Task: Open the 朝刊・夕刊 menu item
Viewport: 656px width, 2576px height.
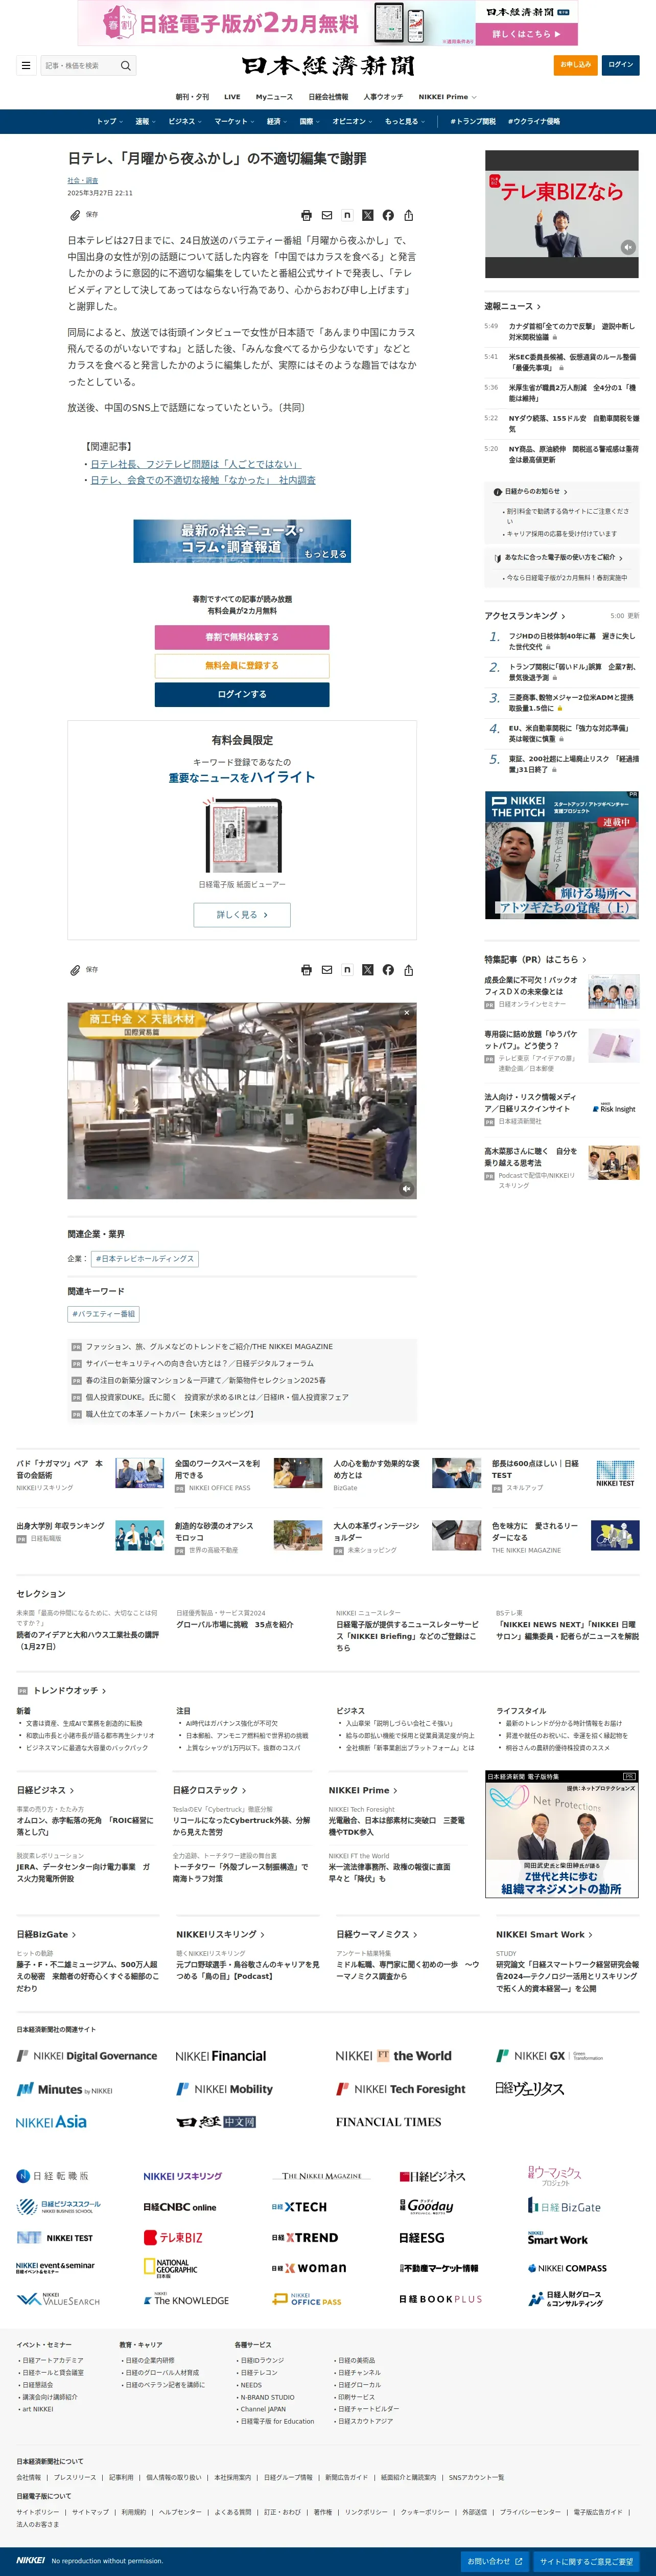Action: pos(192,97)
